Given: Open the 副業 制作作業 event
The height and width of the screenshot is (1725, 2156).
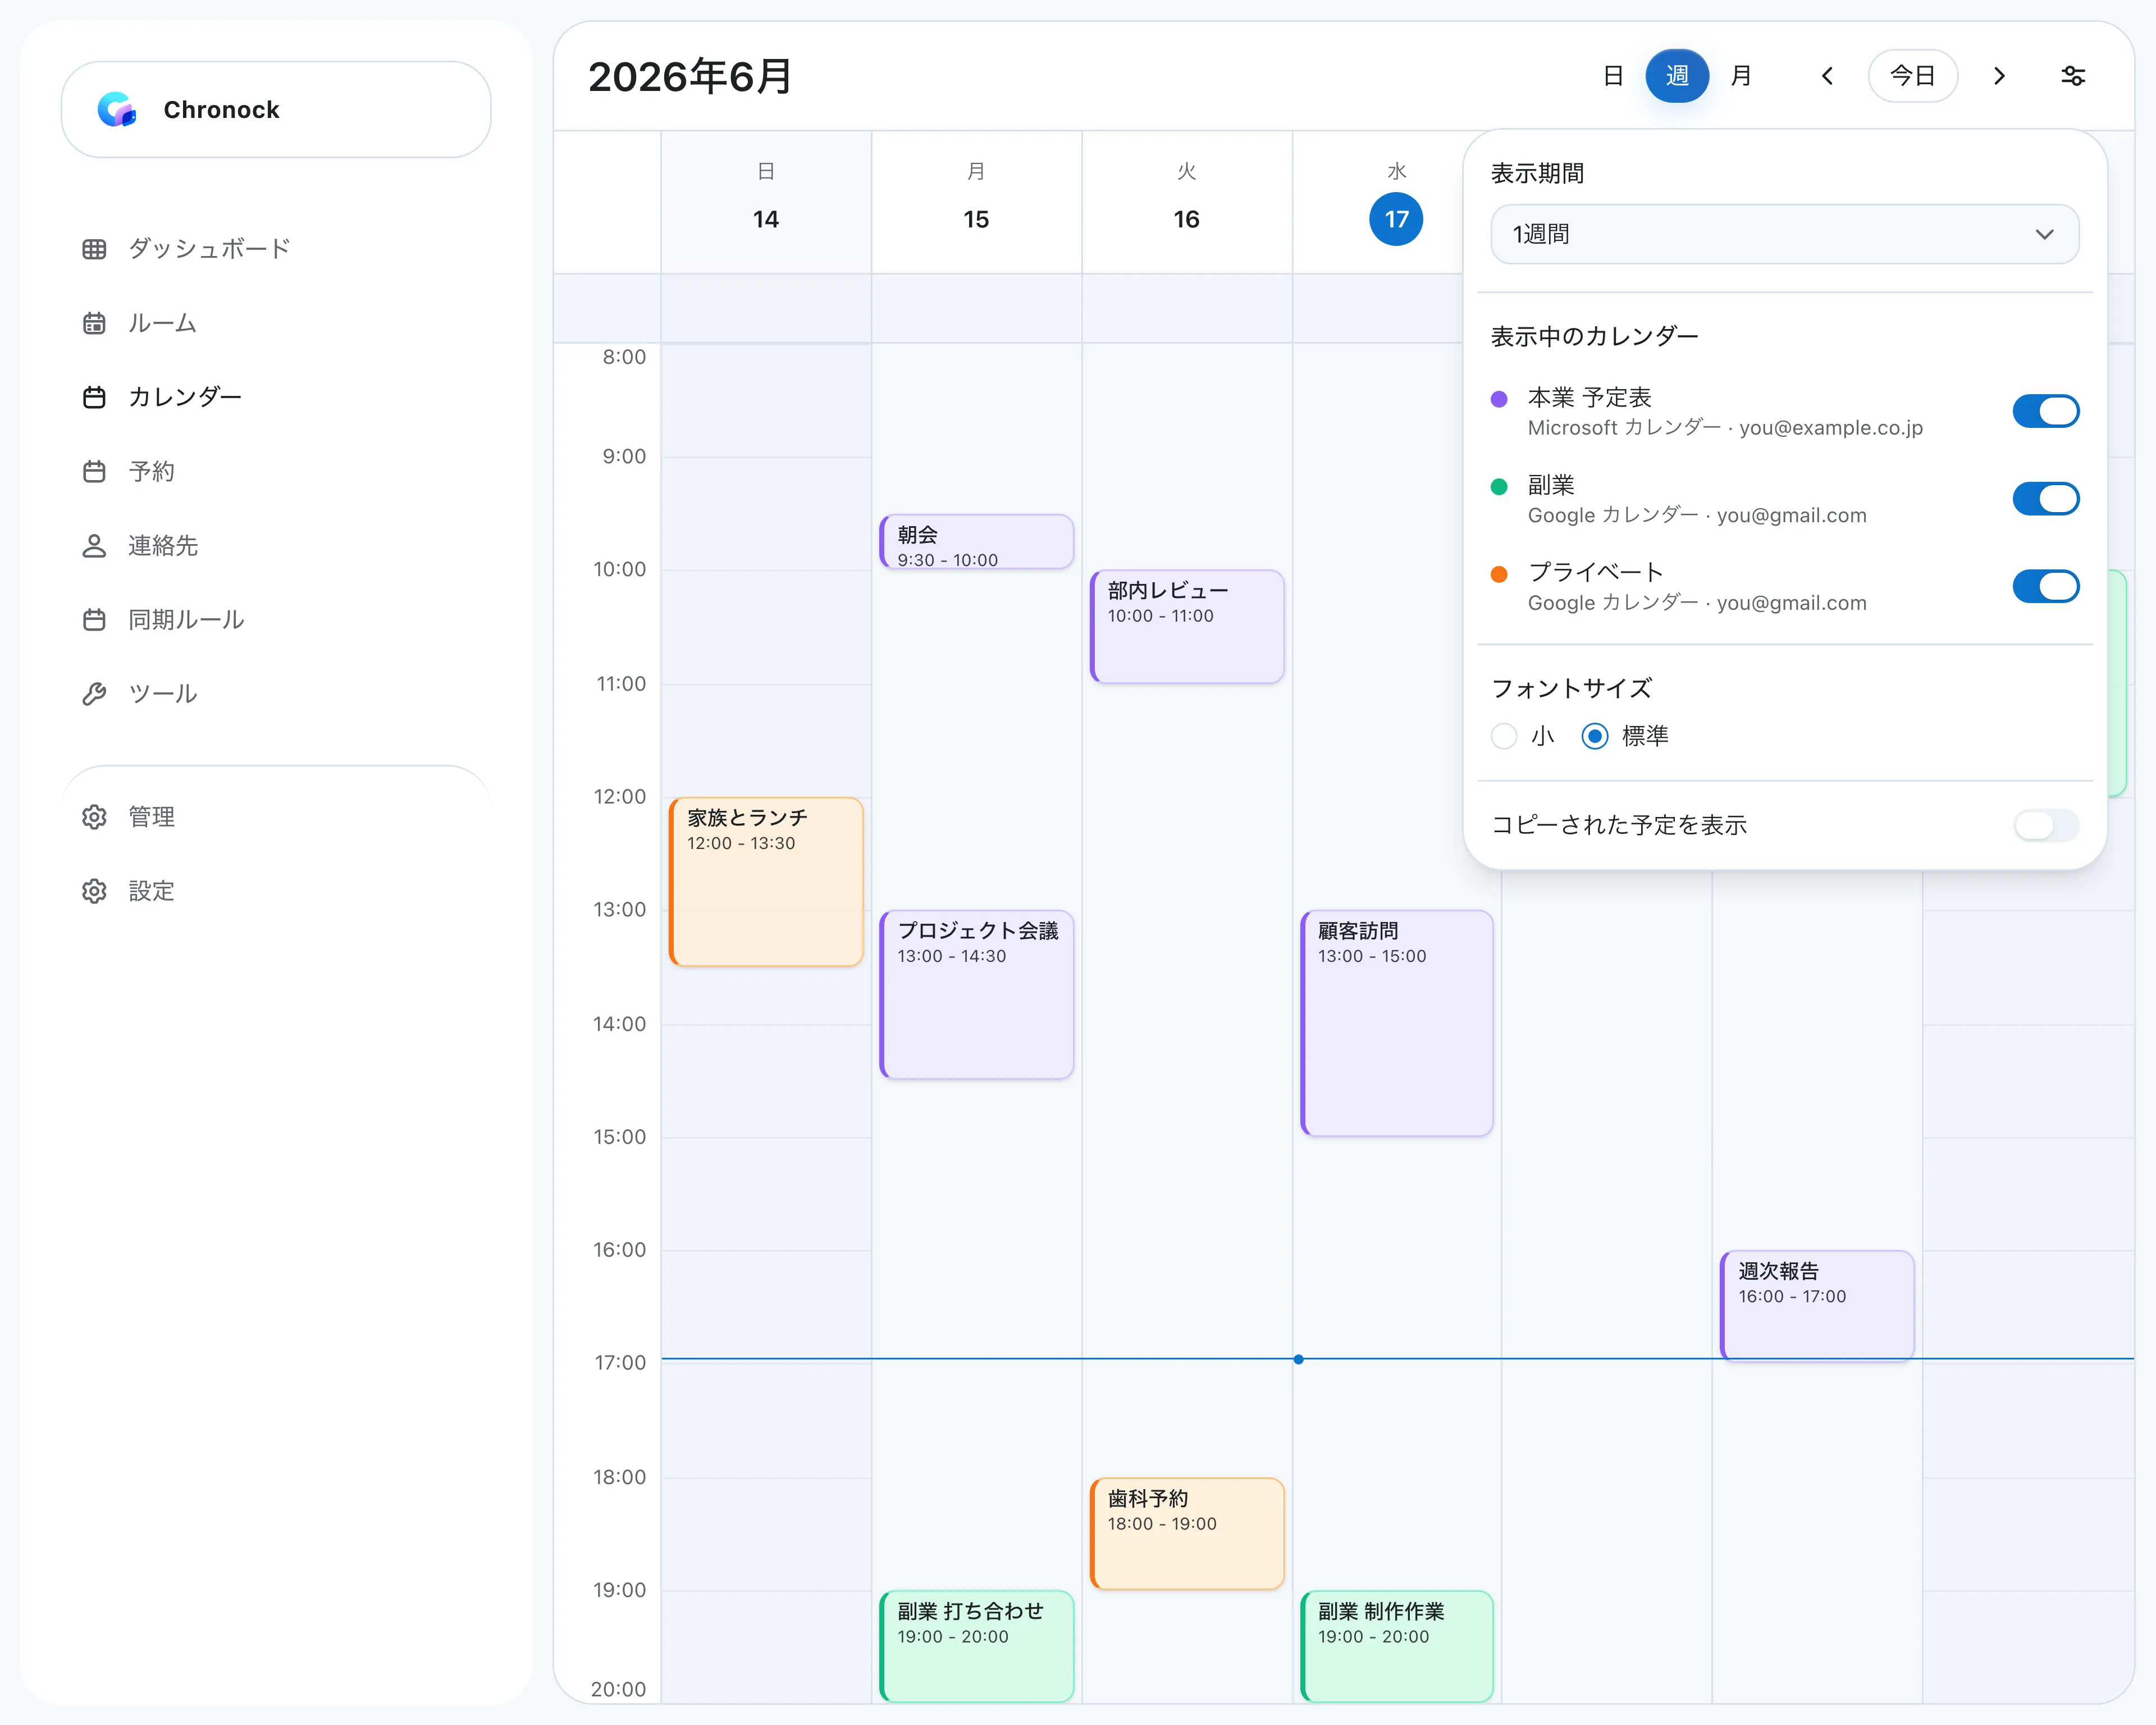Looking at the screenshot, I should coord(1397,1646).
